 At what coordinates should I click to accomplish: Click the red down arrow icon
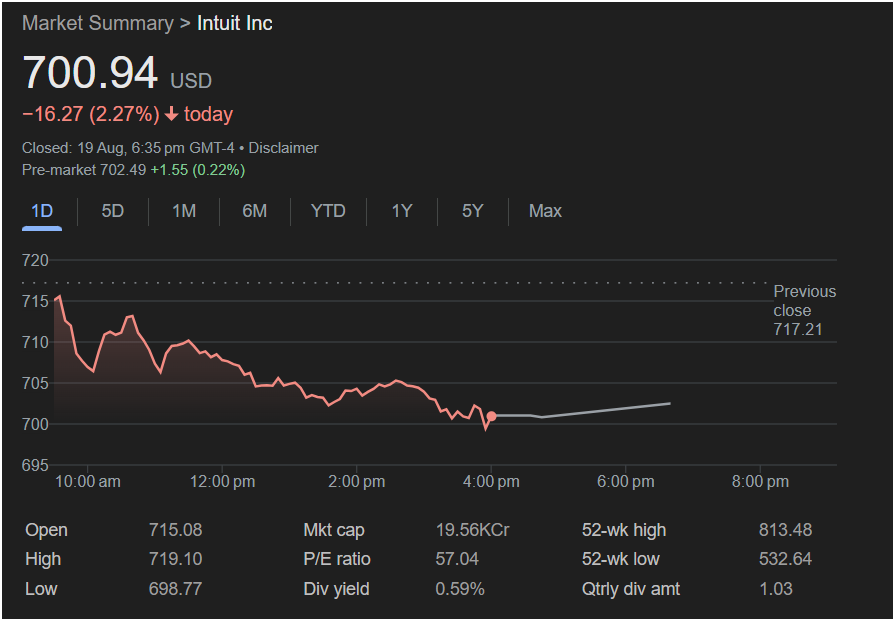pyautogui.click(x=171, y=114)
